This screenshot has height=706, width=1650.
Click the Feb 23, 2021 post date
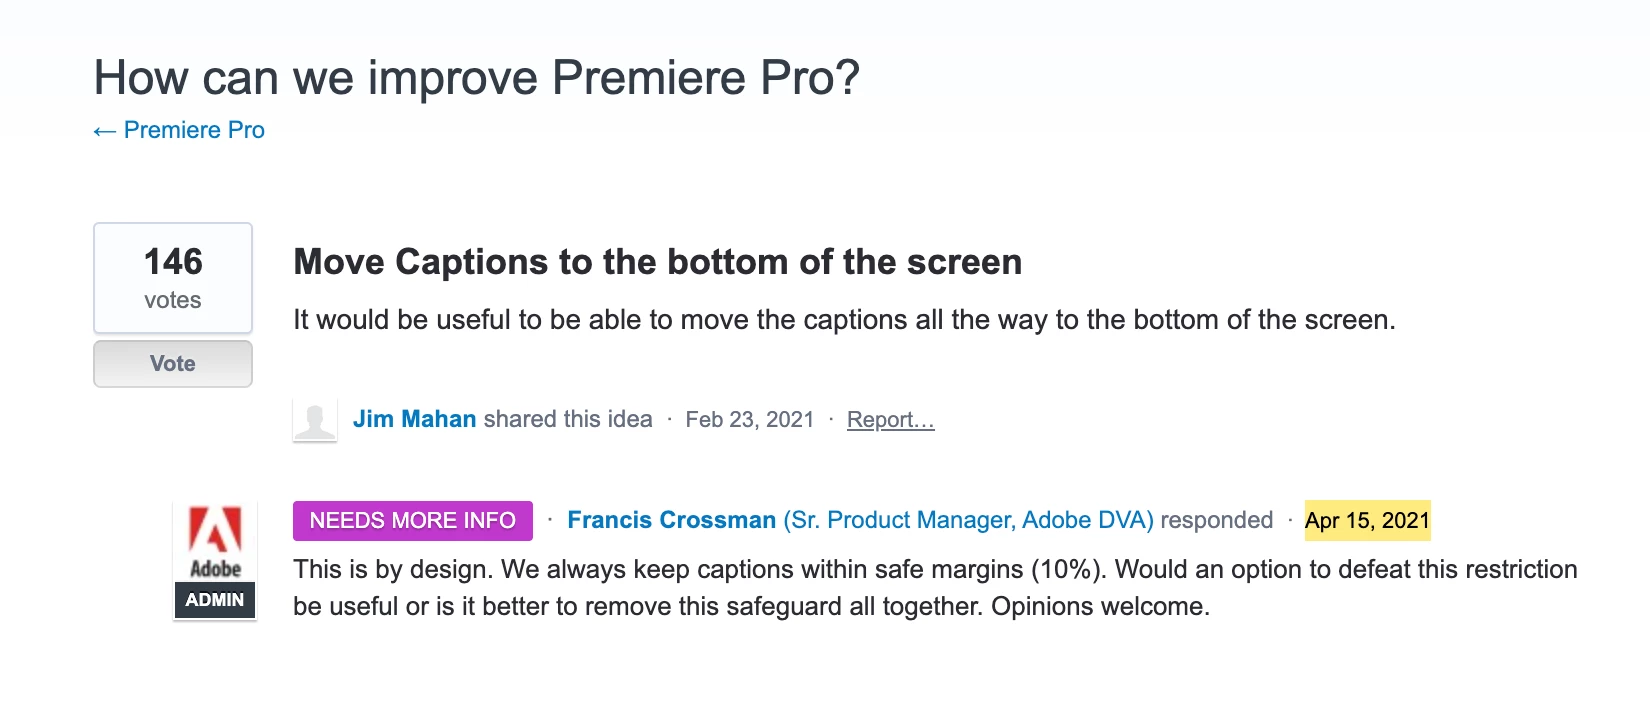click(749, 420)
